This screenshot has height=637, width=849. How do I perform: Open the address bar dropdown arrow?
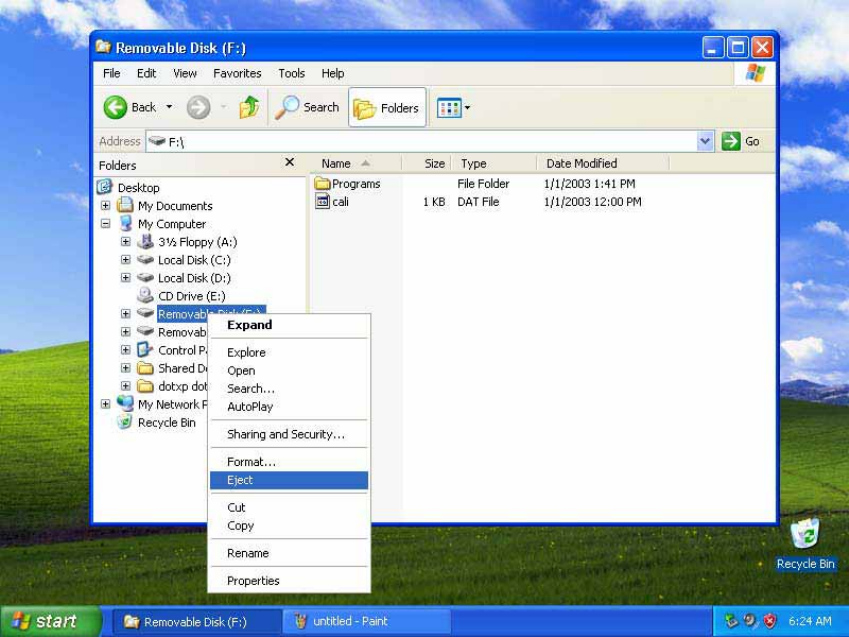click(704, 141)
